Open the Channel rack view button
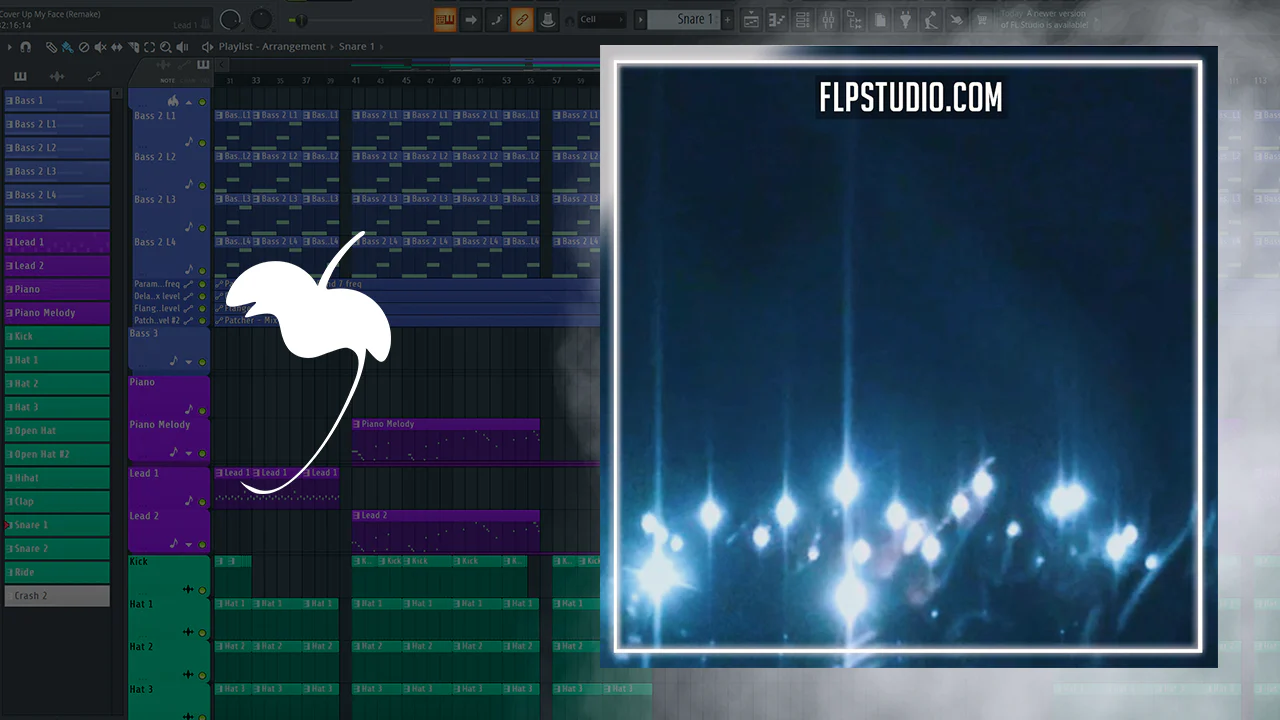The width and height of the screenshot is (1280, 720). click(x=803, y=19)
